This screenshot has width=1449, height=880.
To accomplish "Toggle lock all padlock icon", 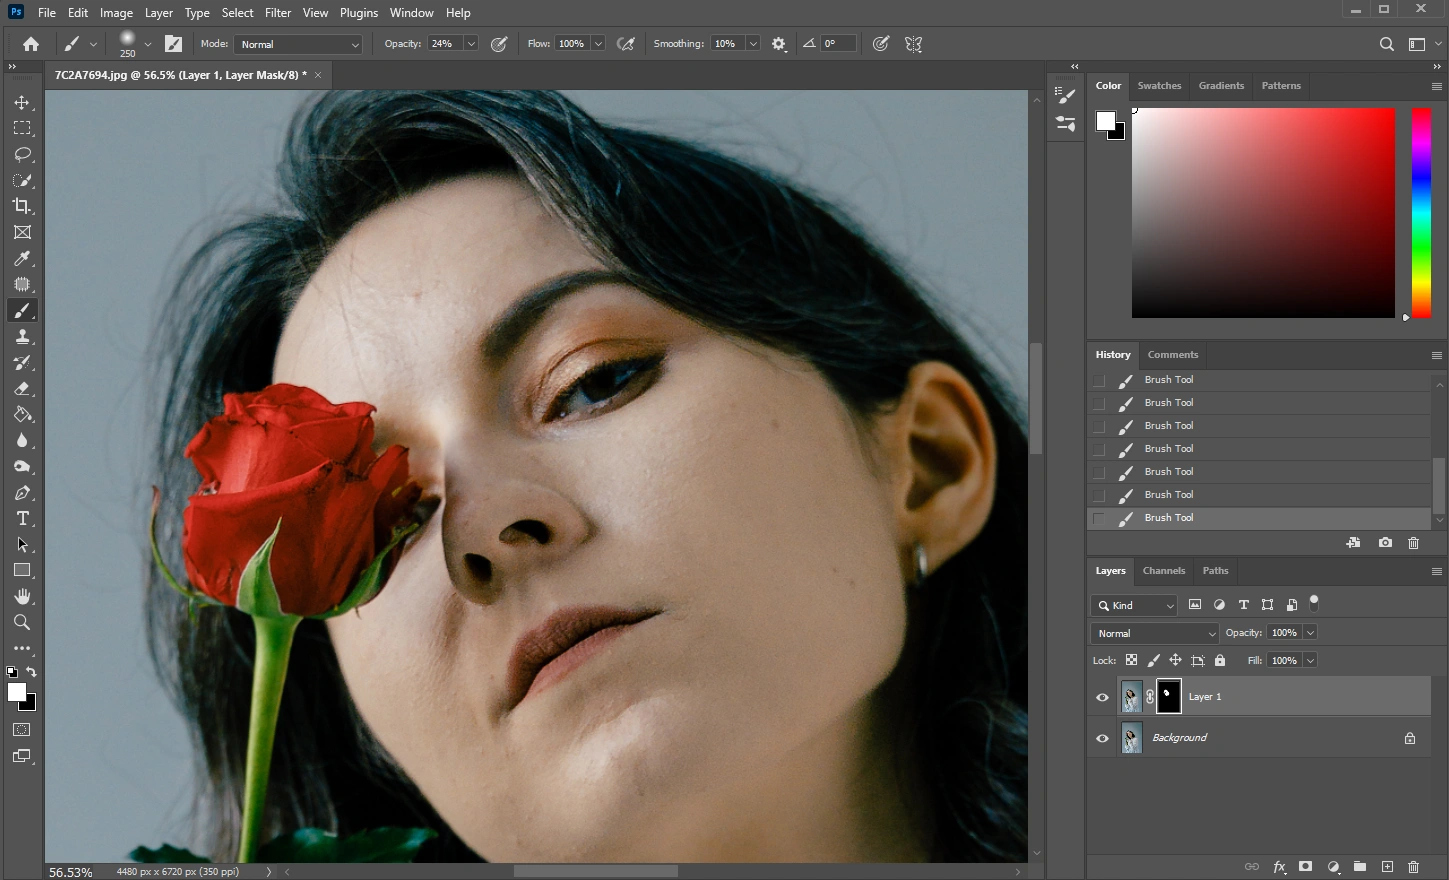I will [x=1220, y=660].
